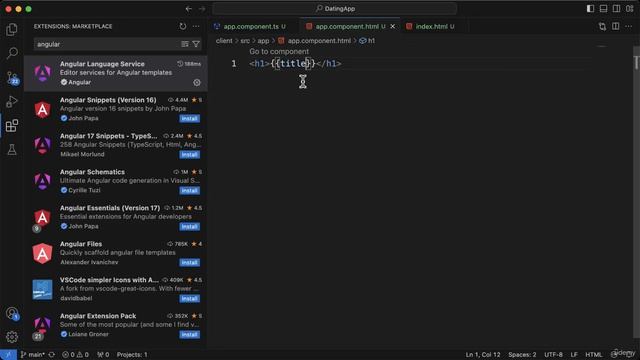Change end of line via LF
Image resolution: width=640 pixels, height=360 pixels.
[574, 355]
